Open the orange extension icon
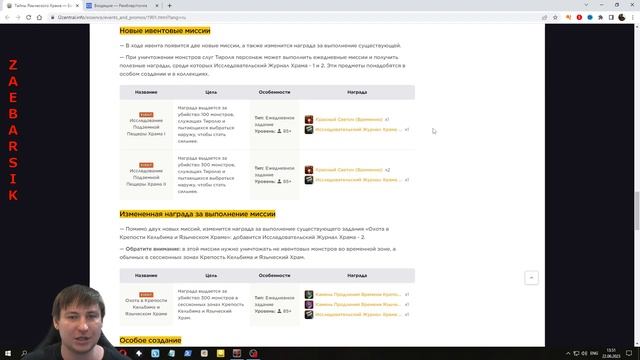Viewport: 640px width, 360px height. pos(569,18)
